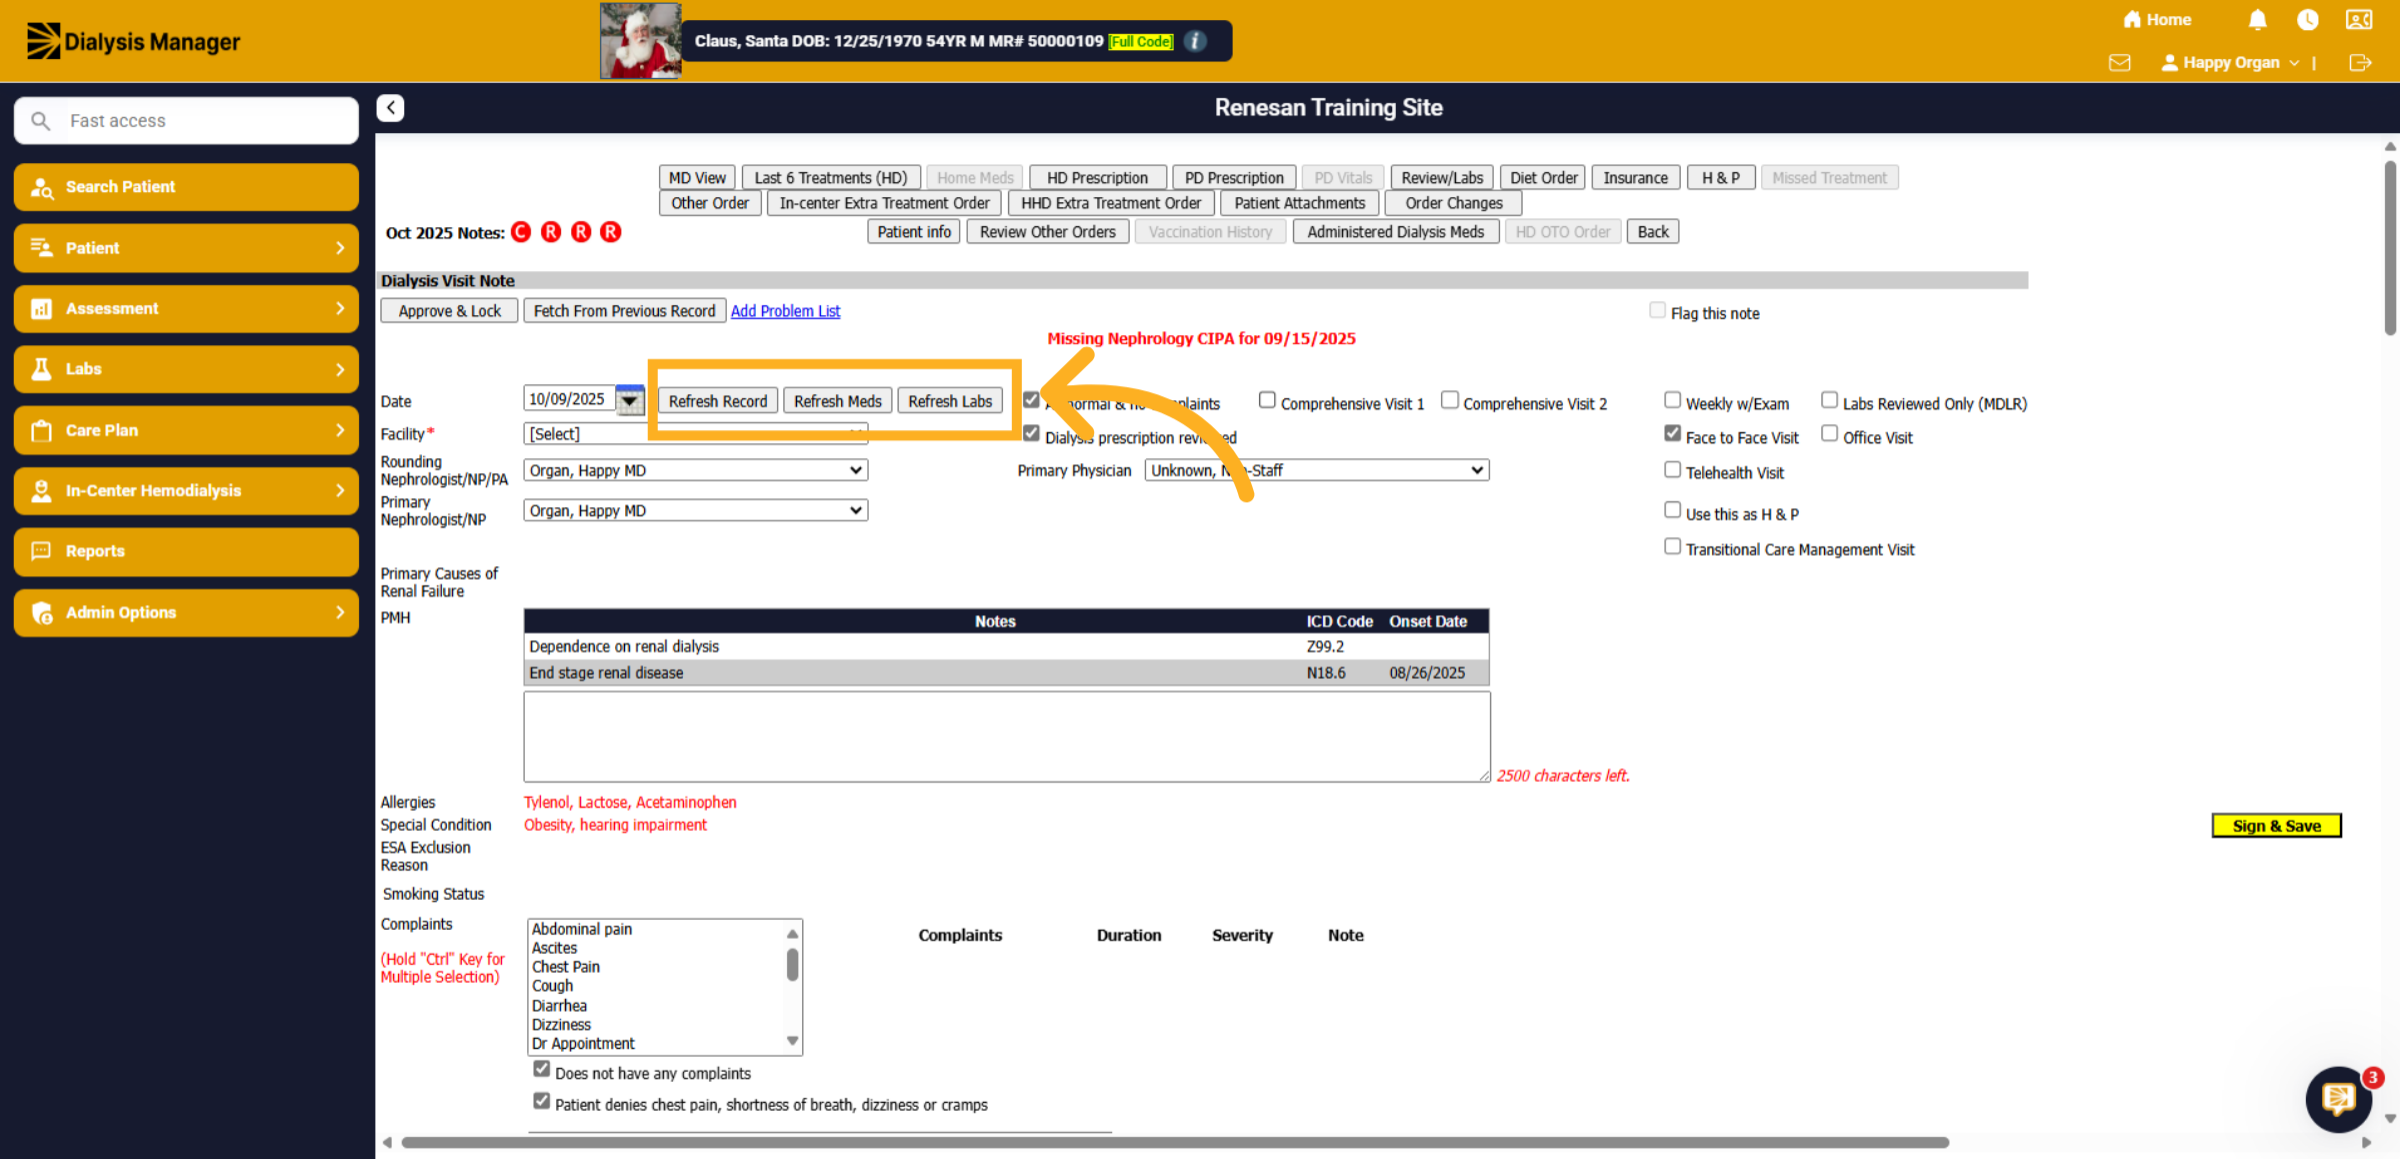This screenshot has width=2400, height=1159.
Task: Expand the Labs sidebar menu
Action: coord(186,369)
